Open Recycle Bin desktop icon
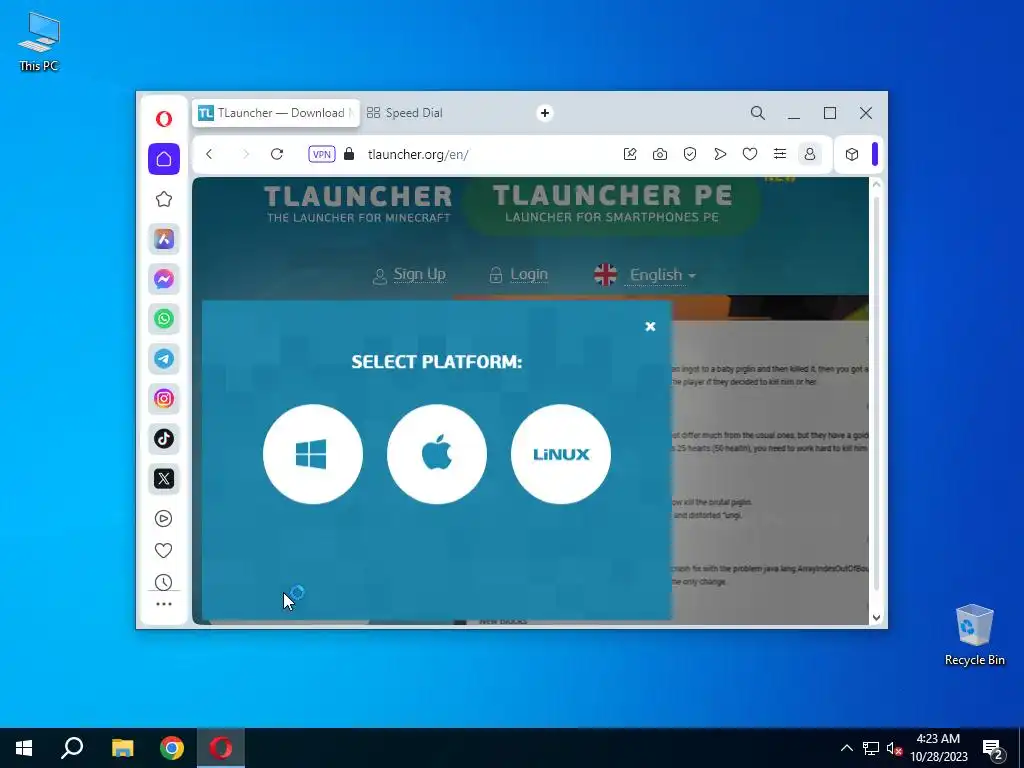 tap(974, 635)
